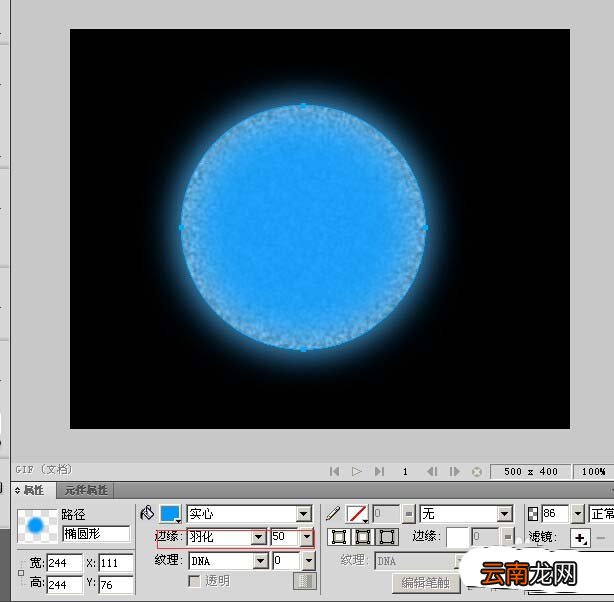
Task: Go to the first frame
Action: coord(334,471)
